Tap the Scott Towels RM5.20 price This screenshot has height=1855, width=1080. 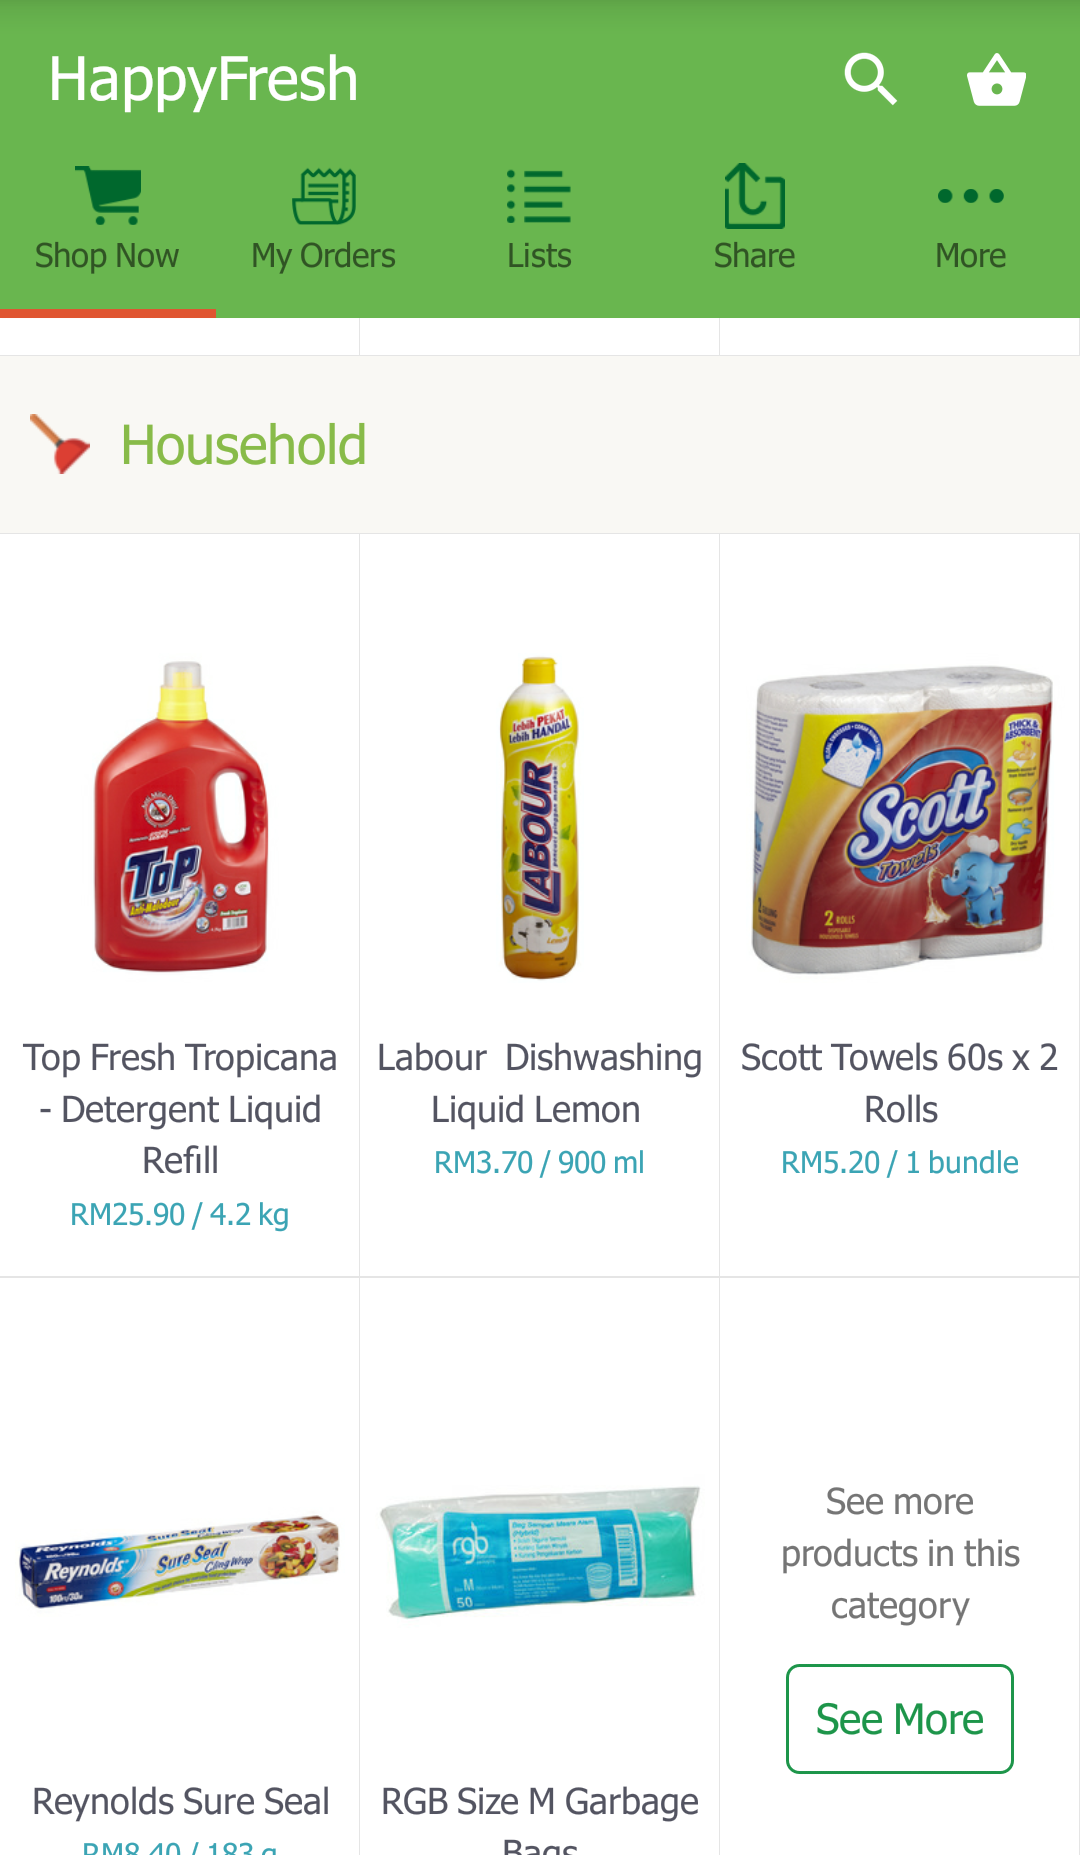899,1162
